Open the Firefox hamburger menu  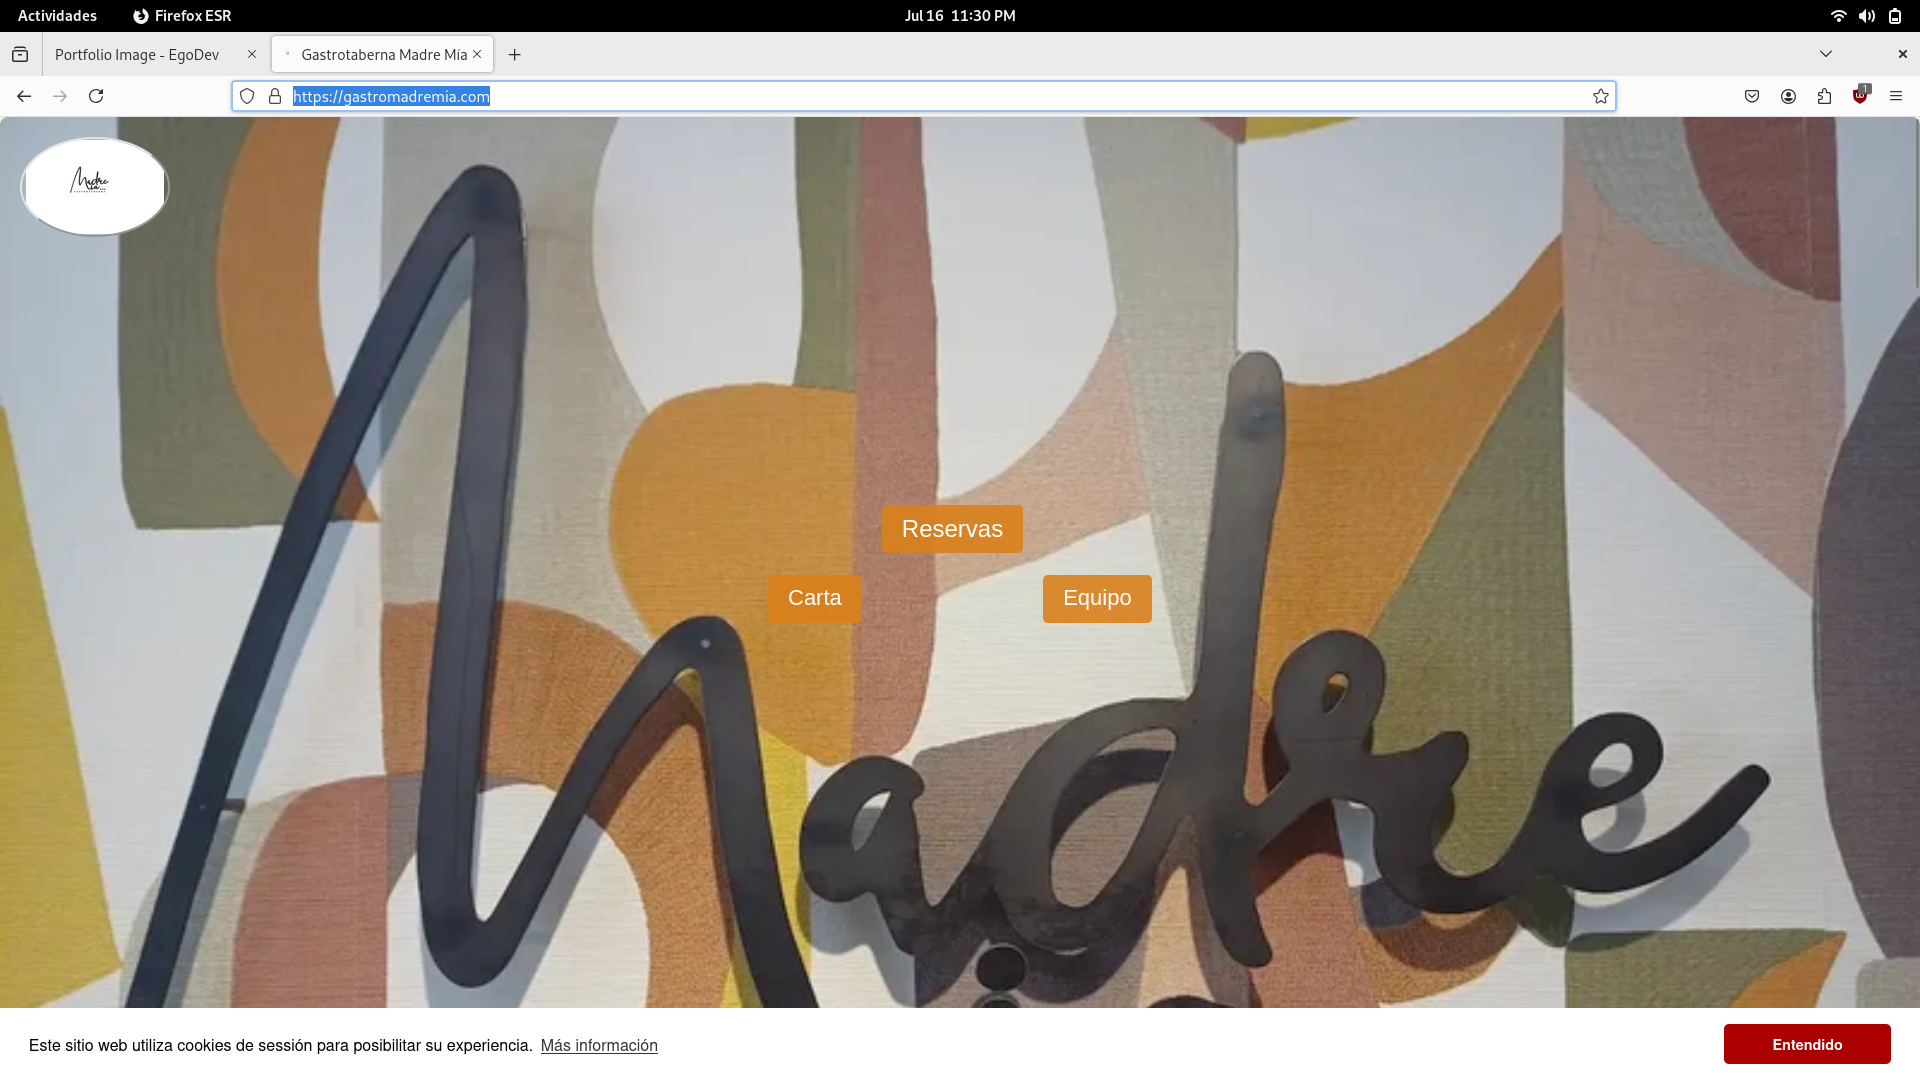[x=1896, y=96]
